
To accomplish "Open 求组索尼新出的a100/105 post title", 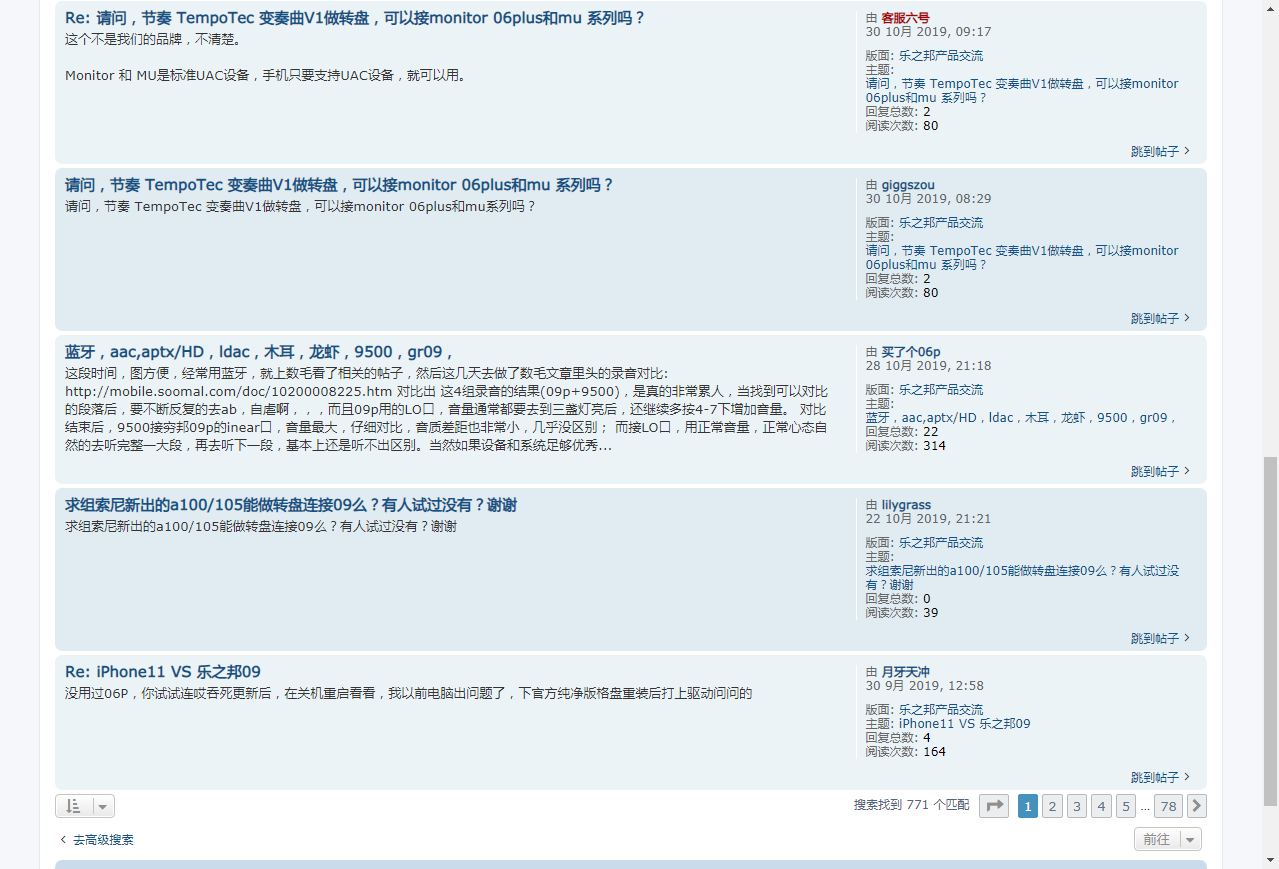I will (x=291, y=505).
